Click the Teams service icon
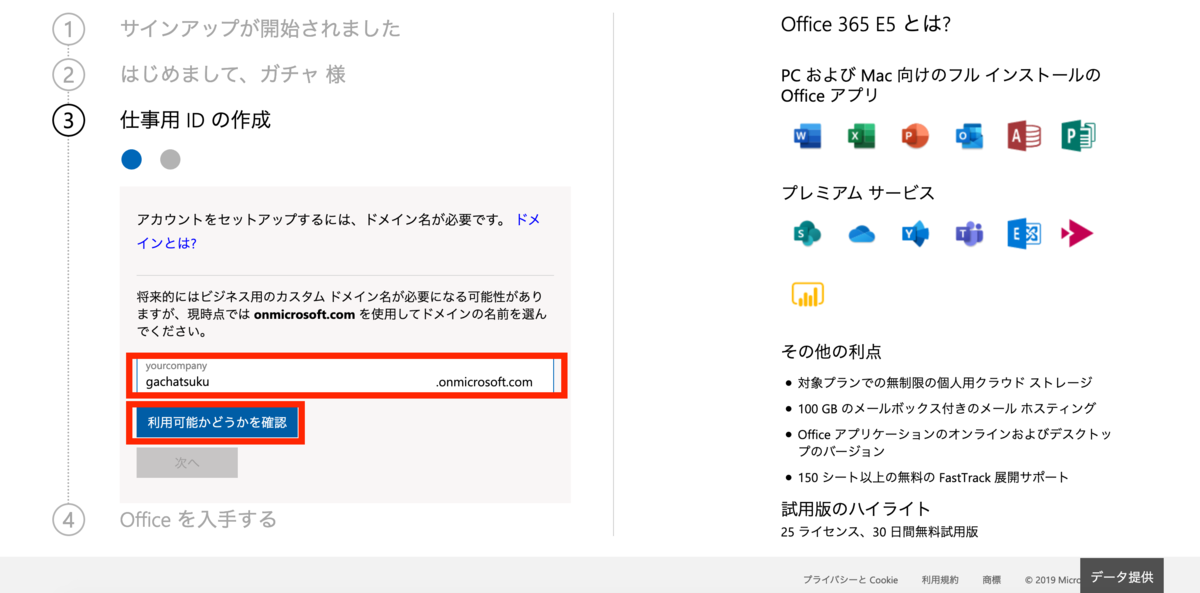The width and height of the screenshot is (1200, 593). (x=969, y=233)
